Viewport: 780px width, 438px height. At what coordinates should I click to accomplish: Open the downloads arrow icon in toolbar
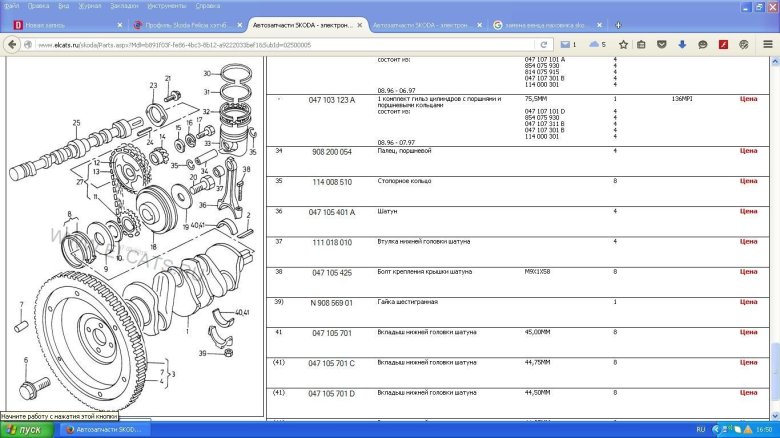(682, 44)
